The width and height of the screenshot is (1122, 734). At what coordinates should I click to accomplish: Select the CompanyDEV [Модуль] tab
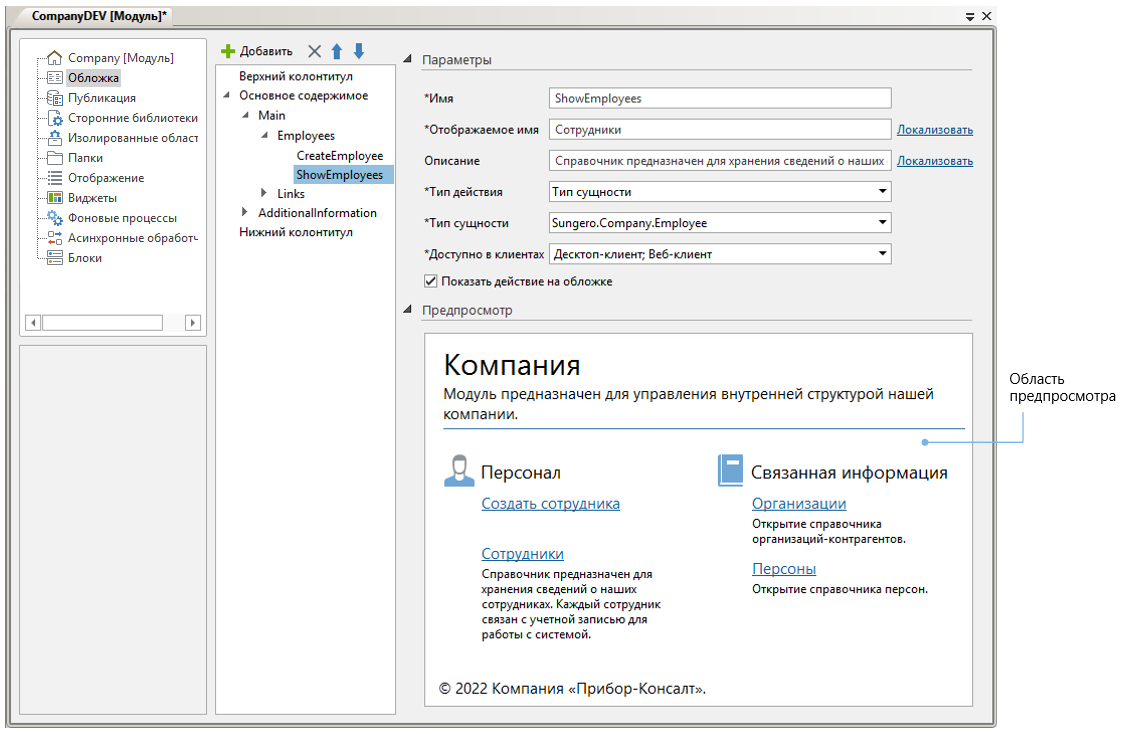99,16
